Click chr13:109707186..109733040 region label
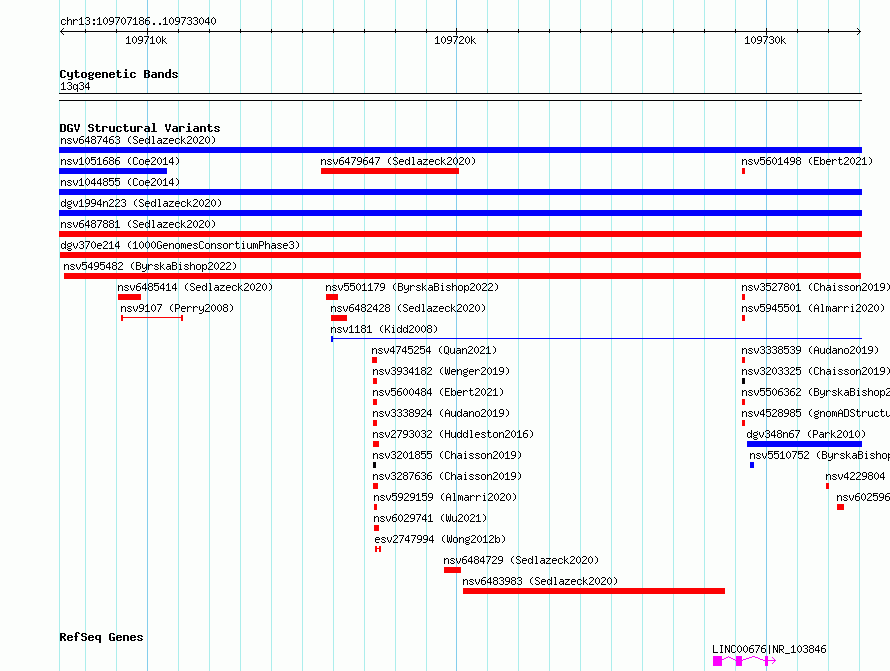This screenshot has height=671, width=890. 138,22
